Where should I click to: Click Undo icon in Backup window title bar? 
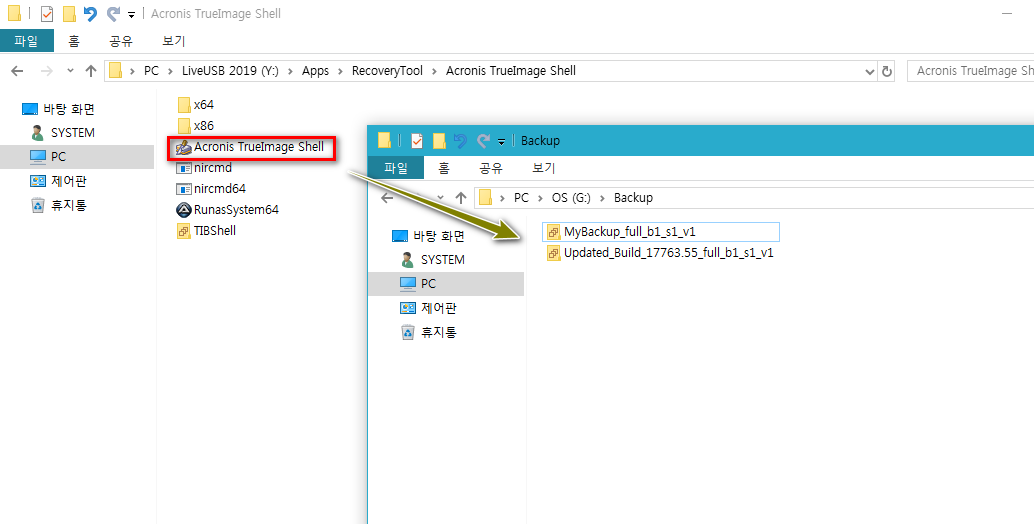[x=460, y=140]
